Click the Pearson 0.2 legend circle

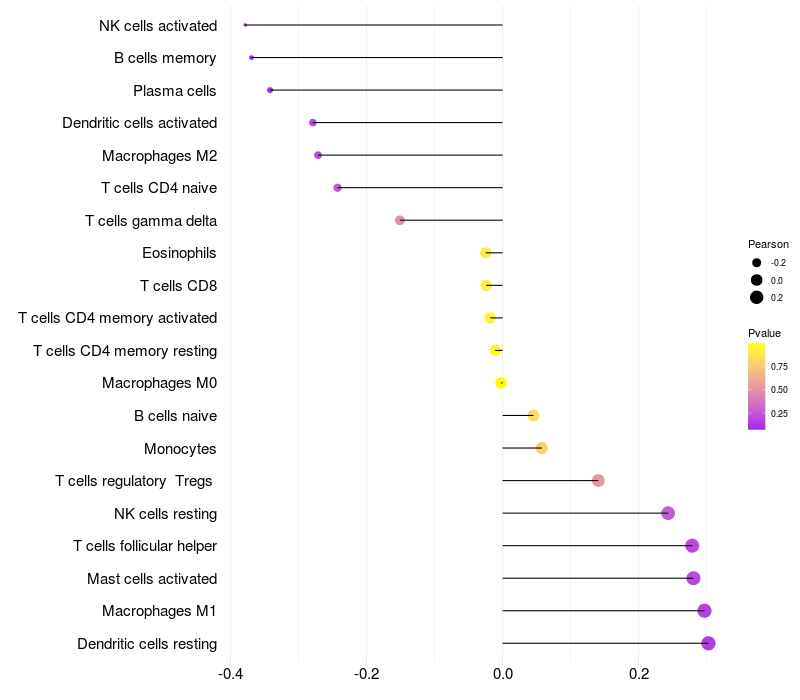click(x=757, y=297)
